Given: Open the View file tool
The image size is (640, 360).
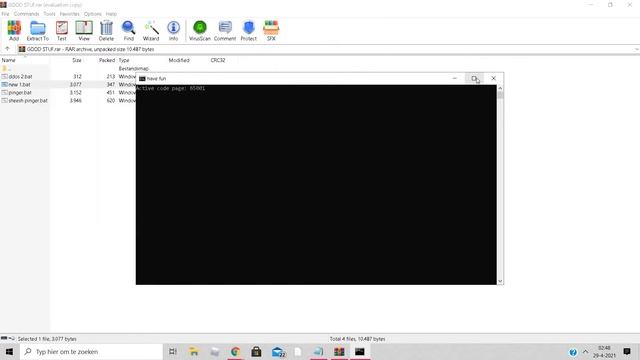Looking at the screenshot, I should 84,31.
